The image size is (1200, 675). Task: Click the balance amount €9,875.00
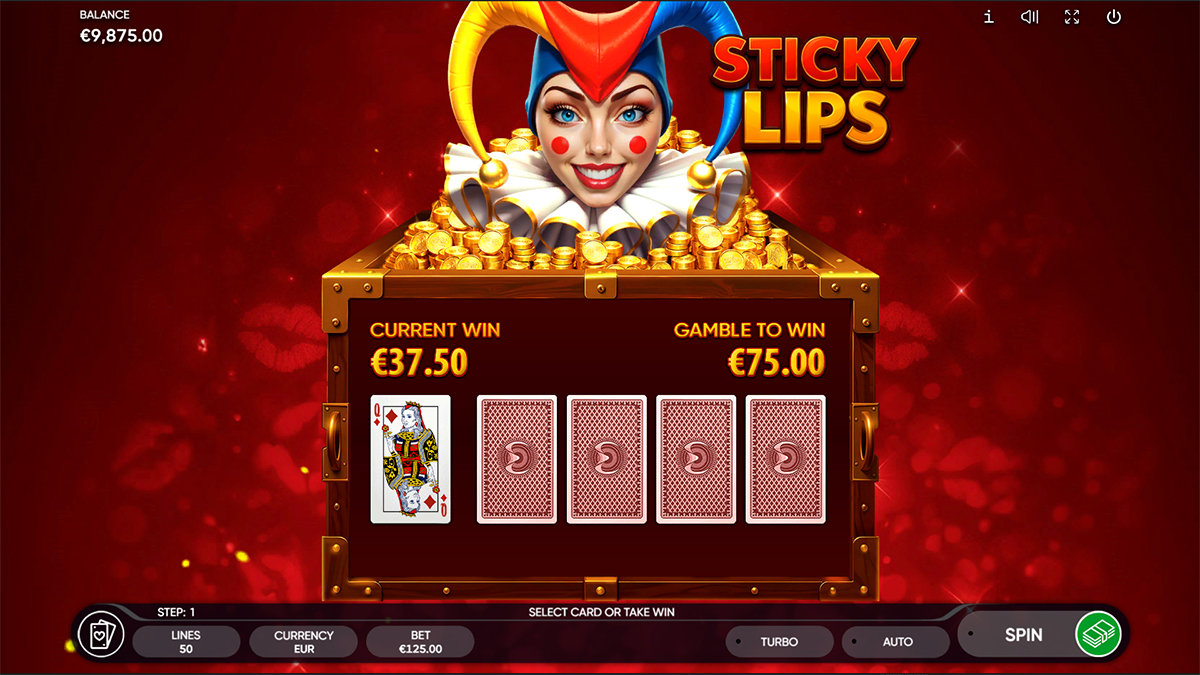[x=121, y=36]
